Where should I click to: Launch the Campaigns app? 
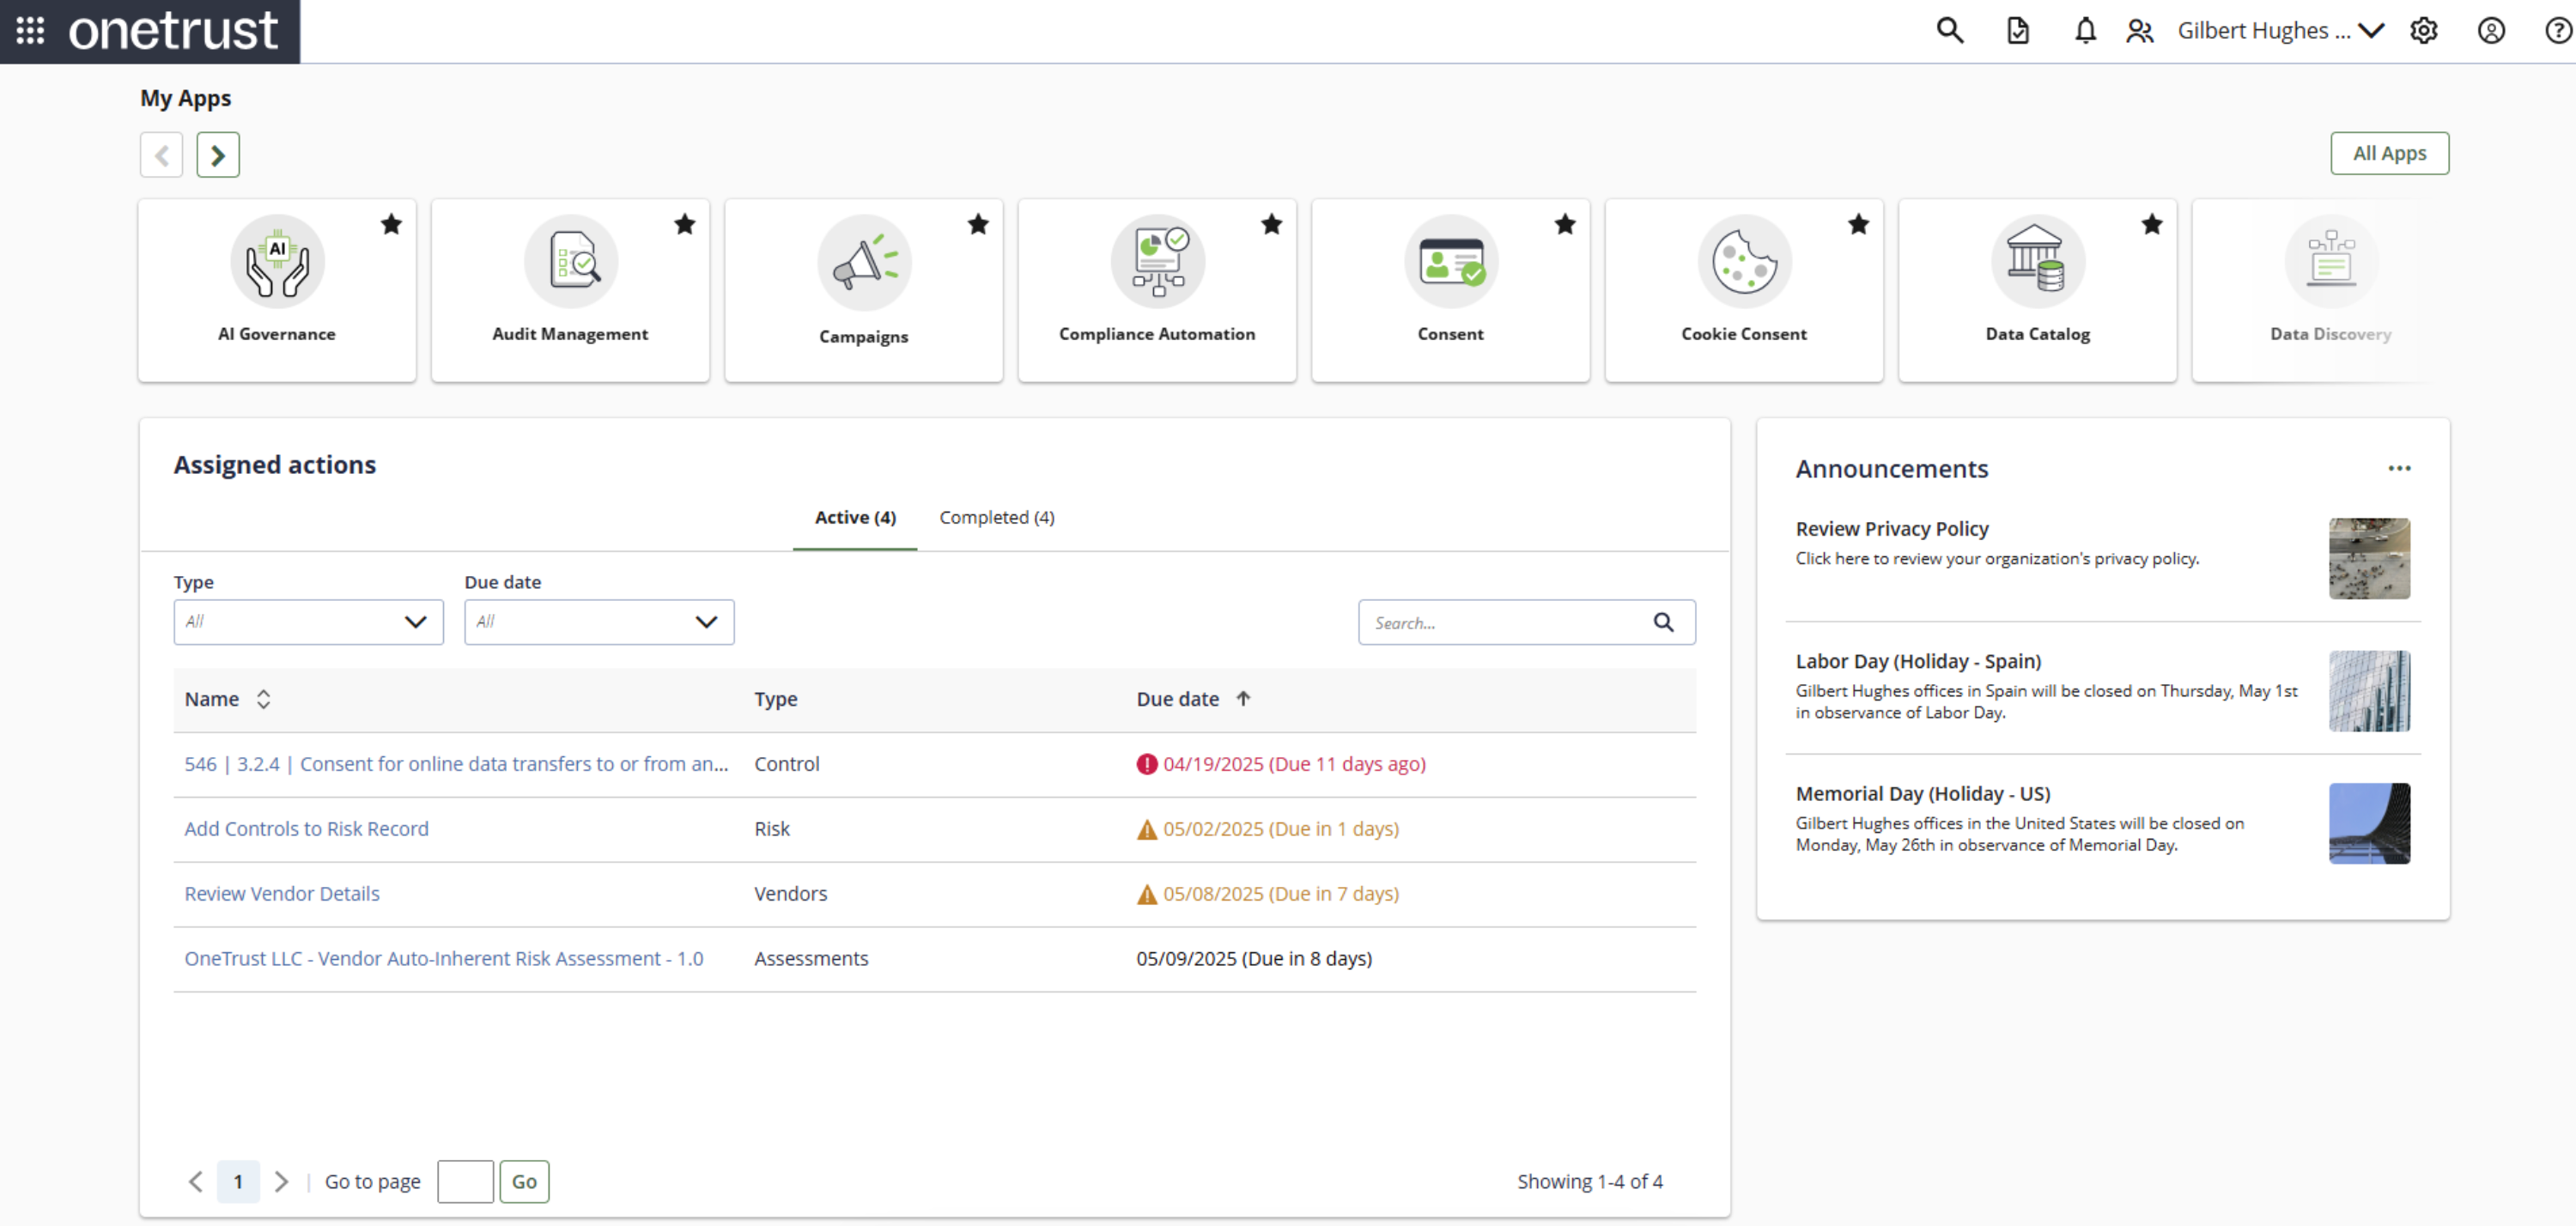[864, 290]
